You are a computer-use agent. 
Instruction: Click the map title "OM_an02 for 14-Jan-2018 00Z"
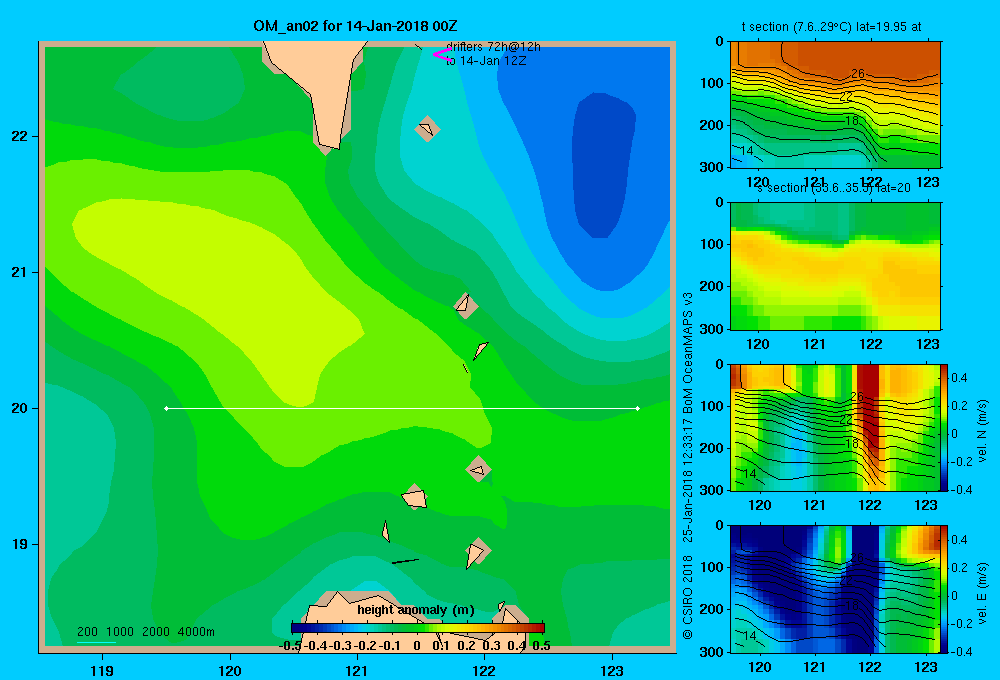pos(355,26)
